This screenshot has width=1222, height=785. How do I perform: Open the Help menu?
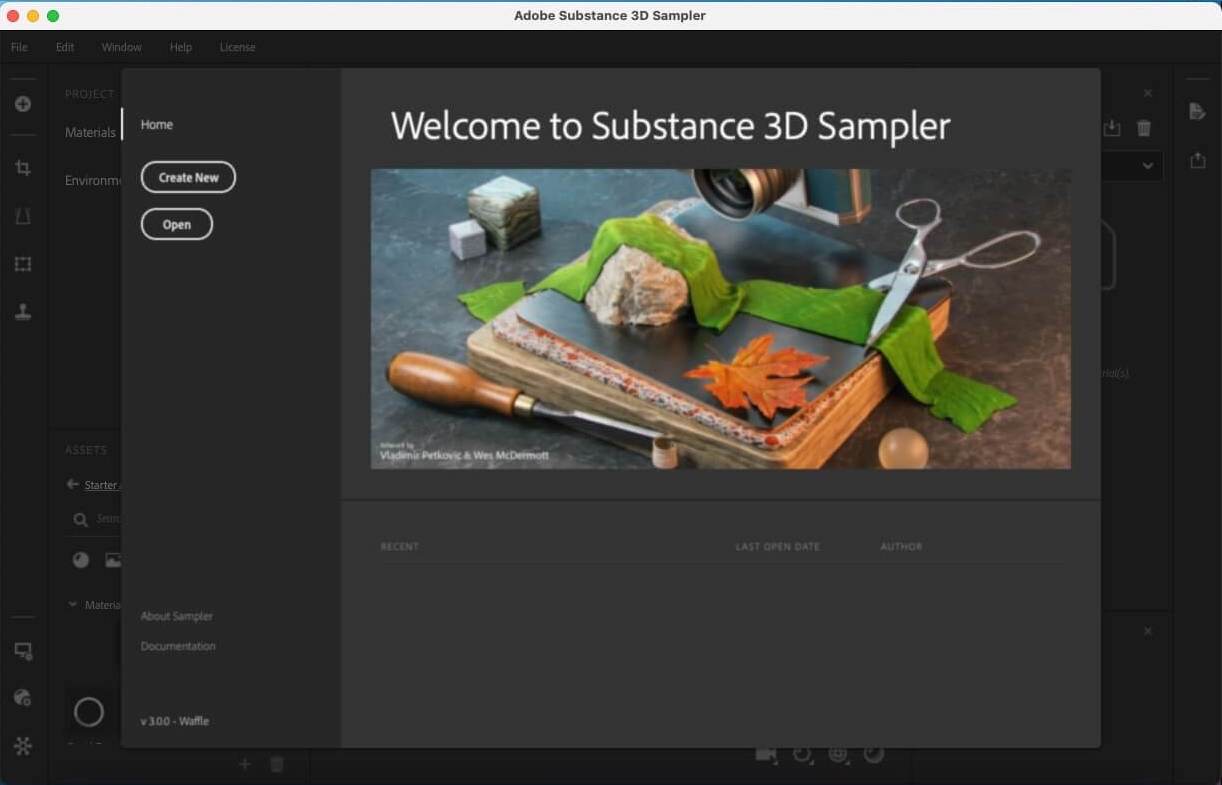click(x=181, y=47)
